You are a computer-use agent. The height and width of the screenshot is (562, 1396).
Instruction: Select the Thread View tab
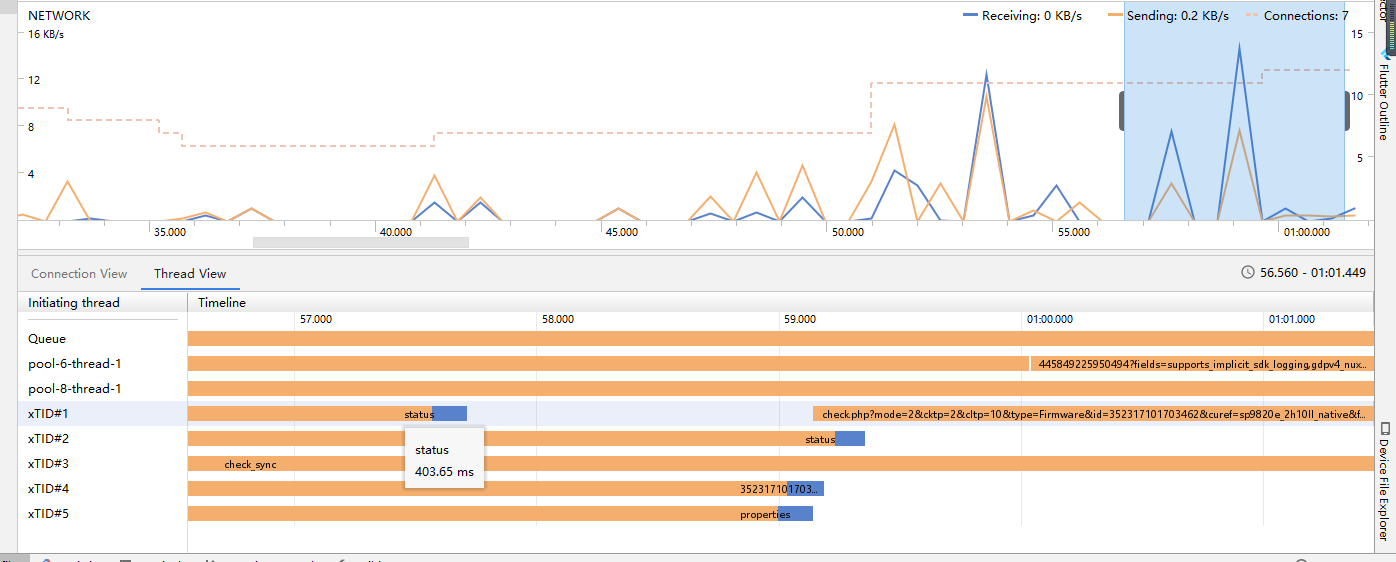[190, 274]
